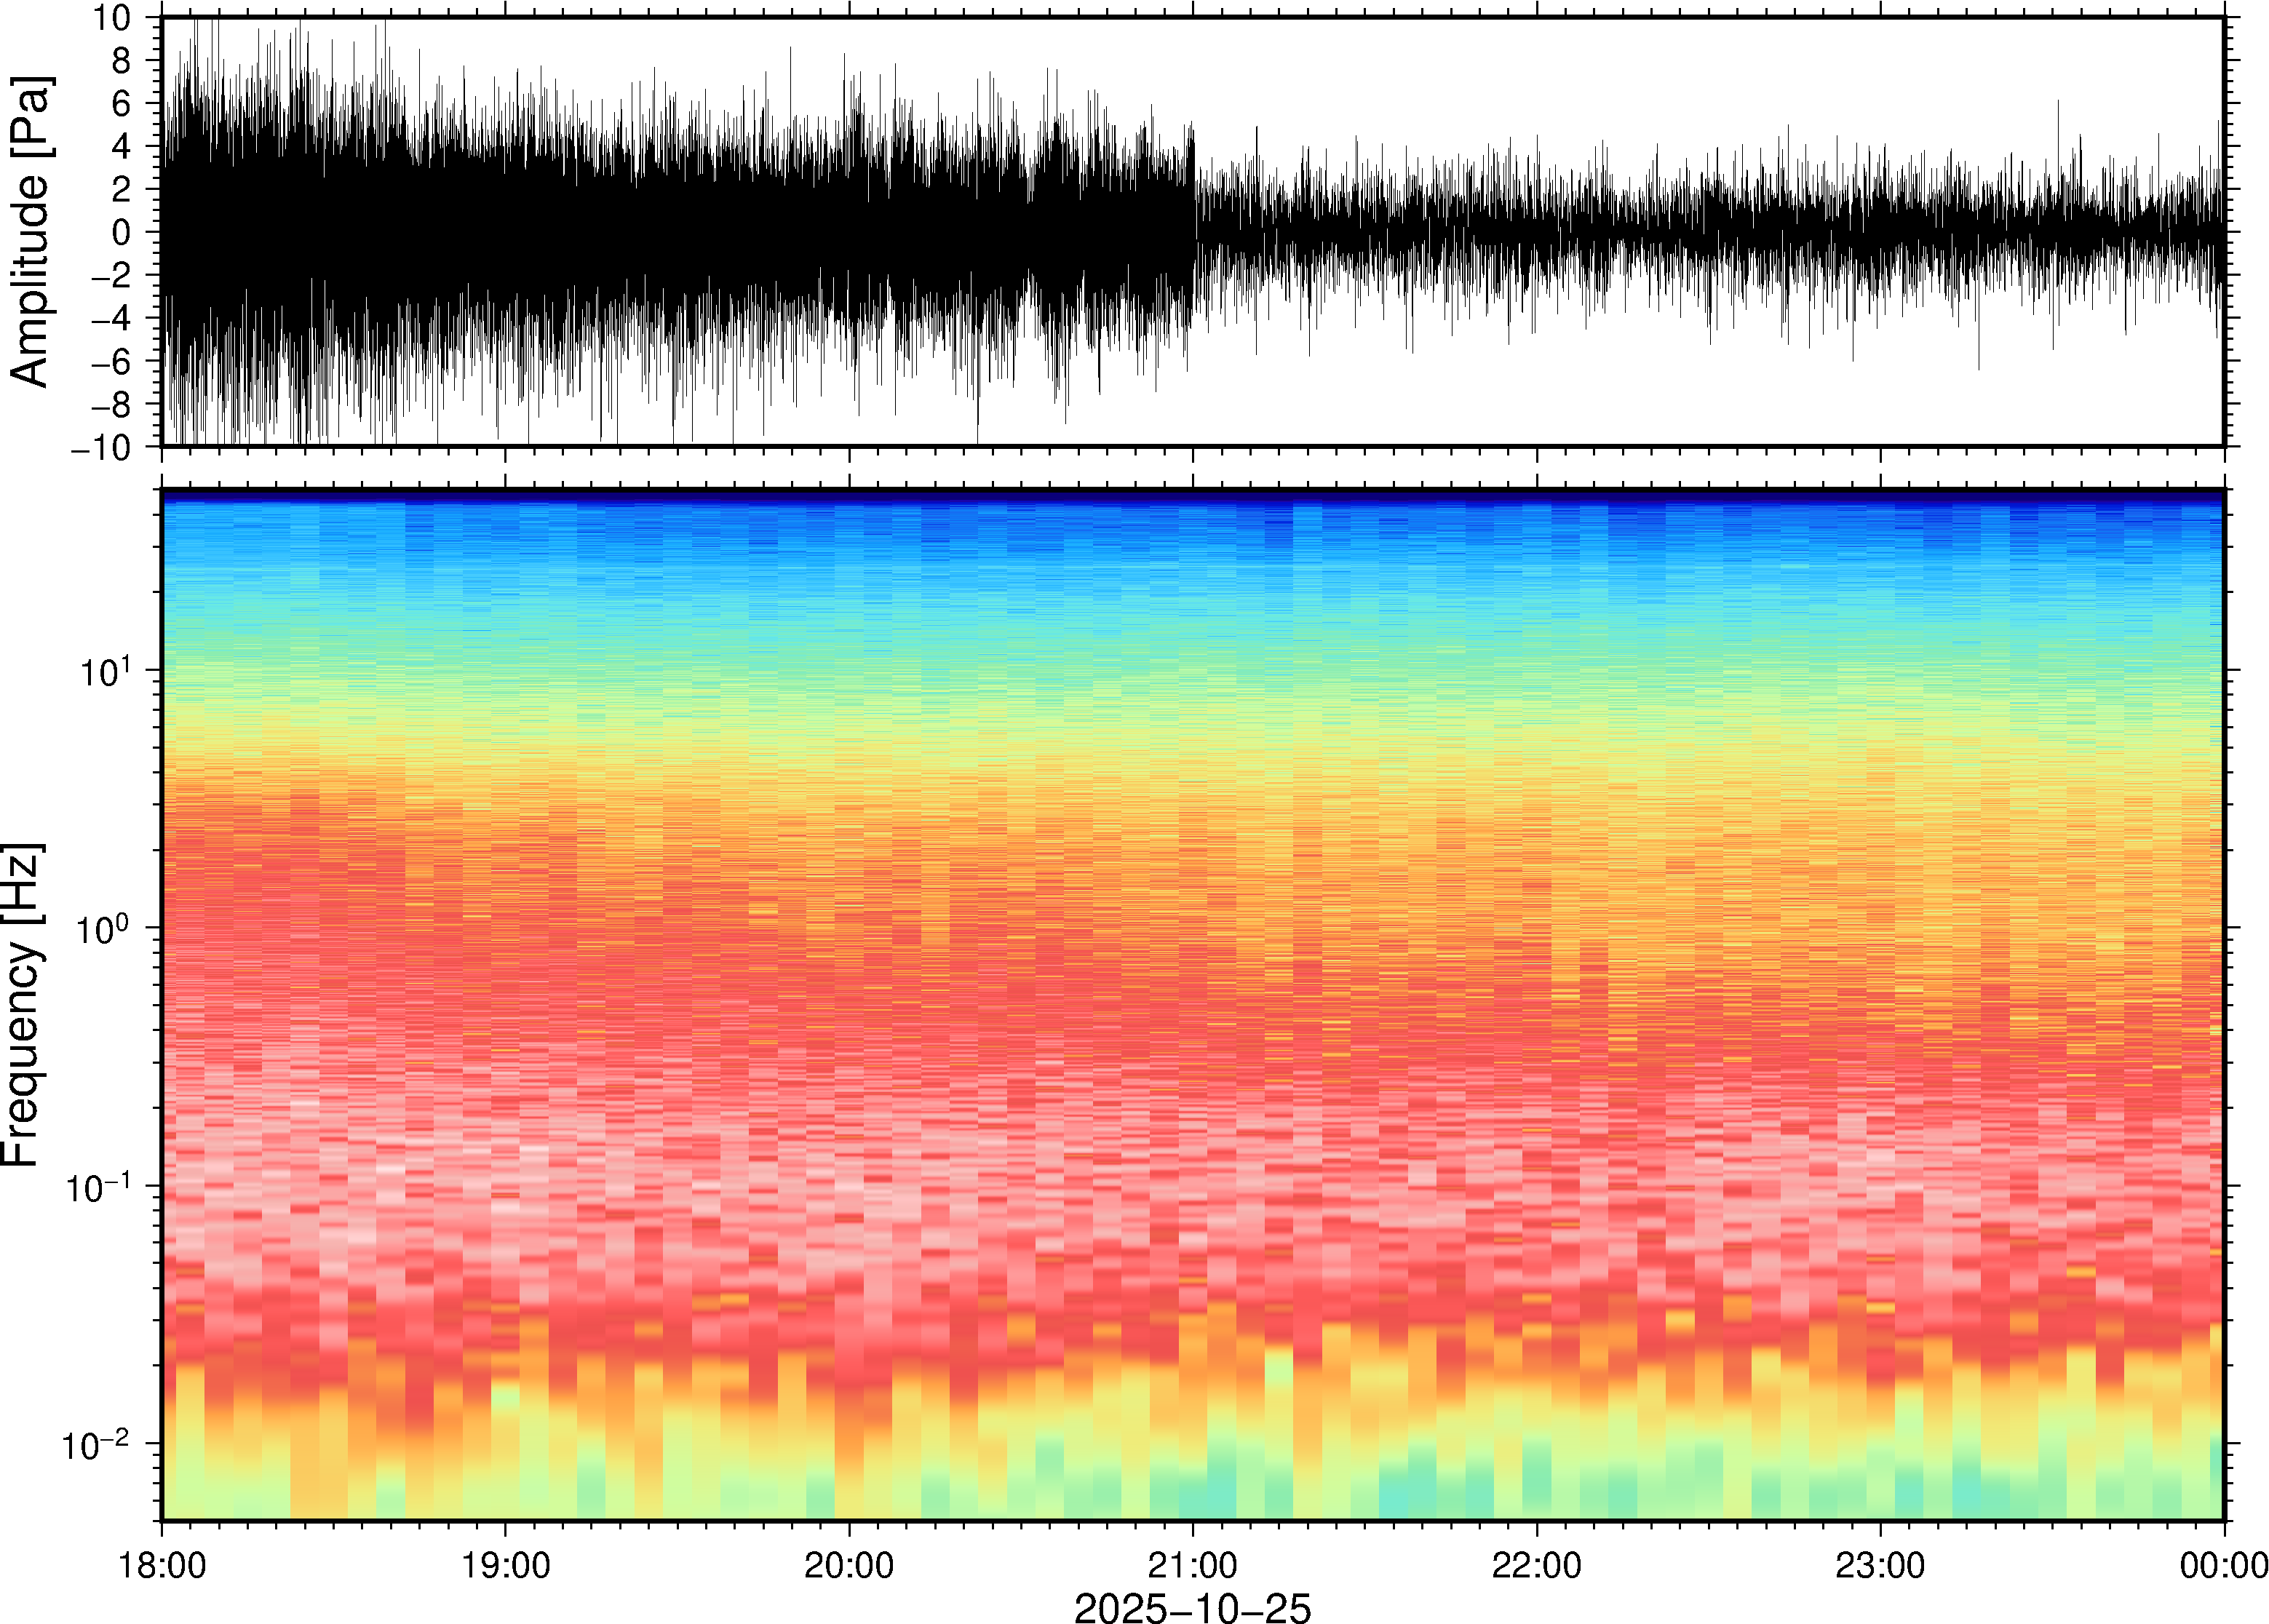Click the 18:00 time axis label

click(x=162, y=1564)
